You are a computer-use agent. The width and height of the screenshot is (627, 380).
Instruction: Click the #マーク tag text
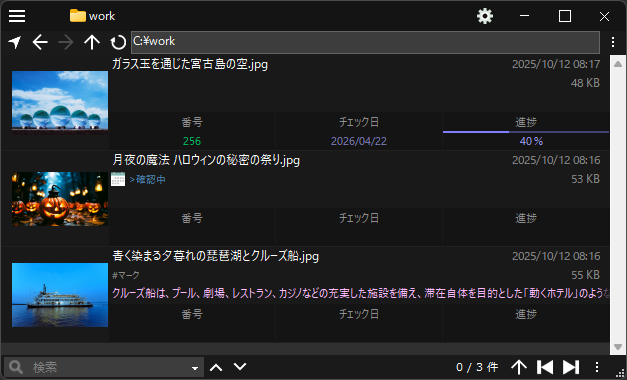click(x=126, y=275)
